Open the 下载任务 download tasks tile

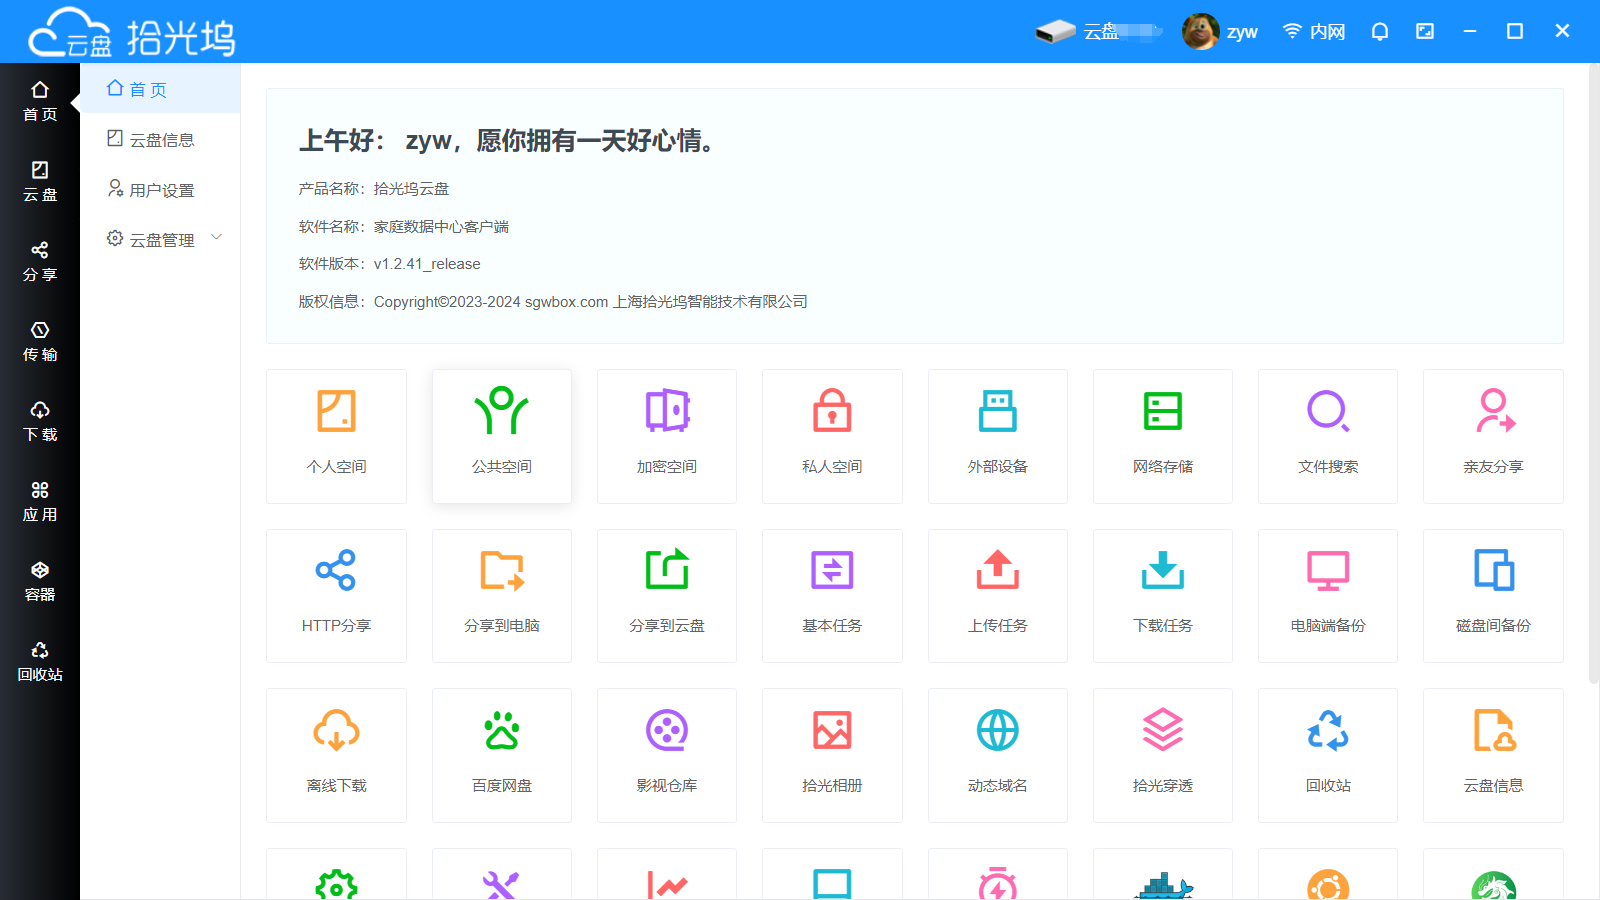(1163, 596)
